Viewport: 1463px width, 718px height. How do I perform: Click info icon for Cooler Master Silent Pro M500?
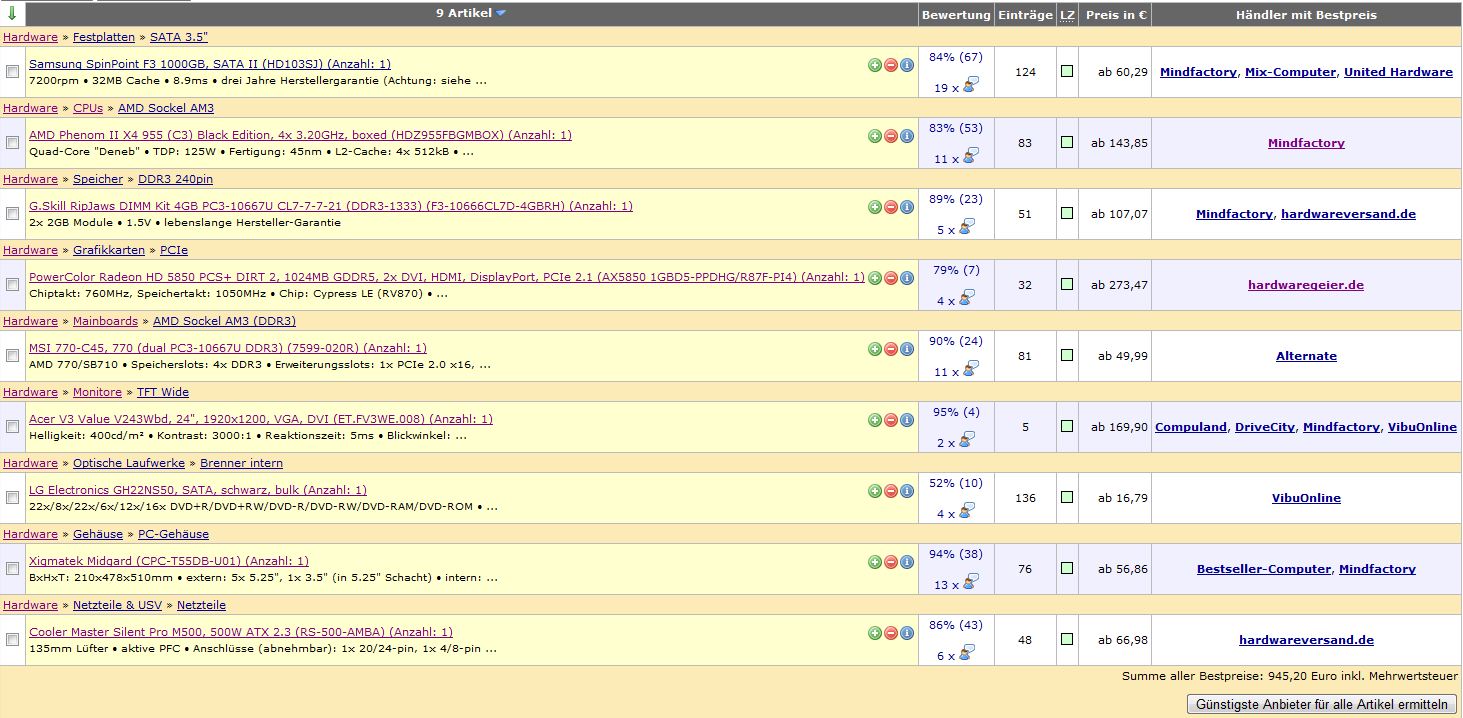(907, 633)
